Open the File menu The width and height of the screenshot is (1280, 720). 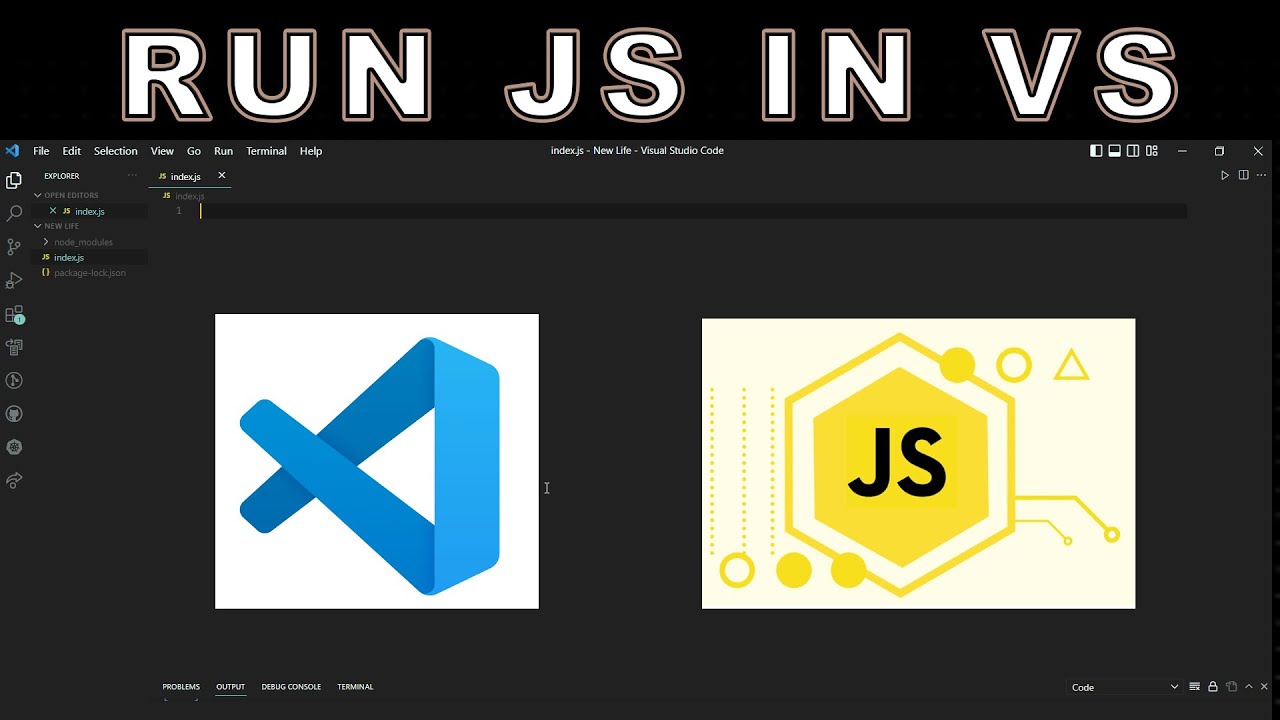click(x=41, y=151)
